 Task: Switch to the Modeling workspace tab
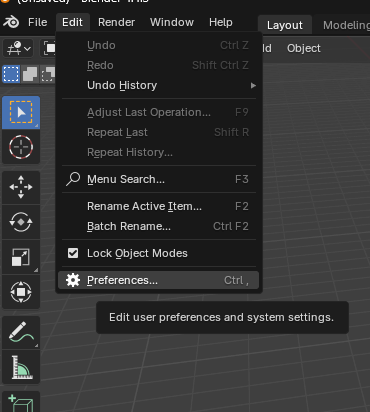pyautogui.click(x=346, y=25)
